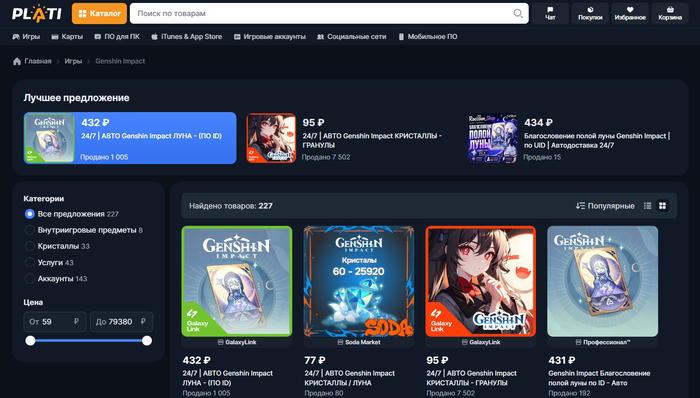Viewport: 700px width, 398px height.
Task: Open the Каталог catalog button
Action: point(99,13)
